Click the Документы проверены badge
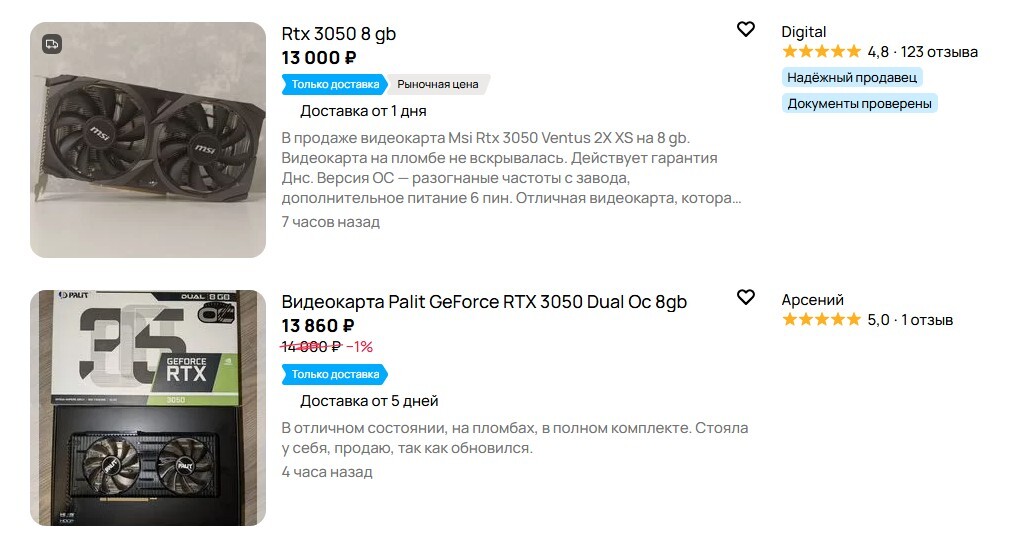Viewport: 1009px width, 543px height. pyautogui.click(x=859, y=103)
